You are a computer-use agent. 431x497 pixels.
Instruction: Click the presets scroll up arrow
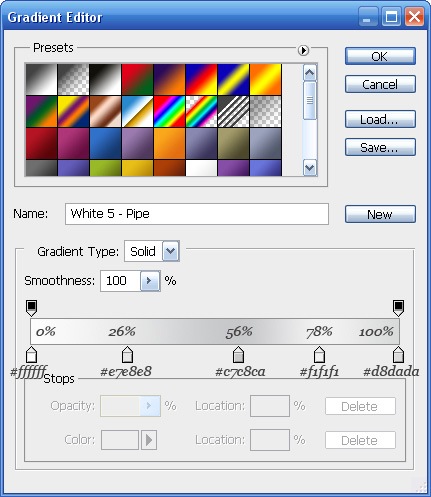[310, 73]
